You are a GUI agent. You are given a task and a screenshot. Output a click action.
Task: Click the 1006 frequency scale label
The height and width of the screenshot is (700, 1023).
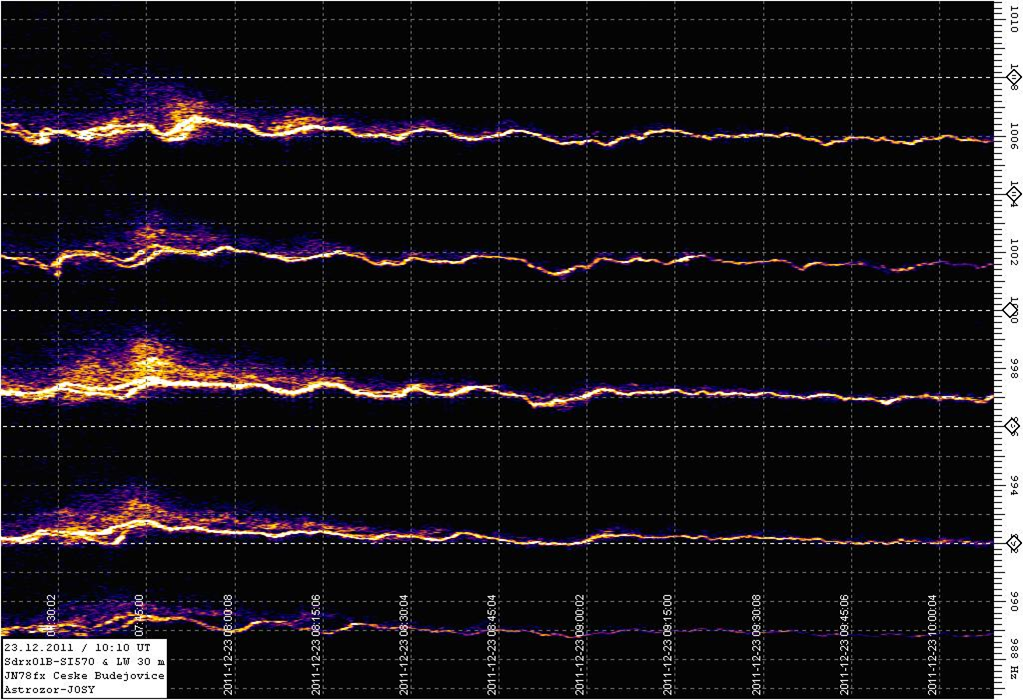click(1013, 135)
